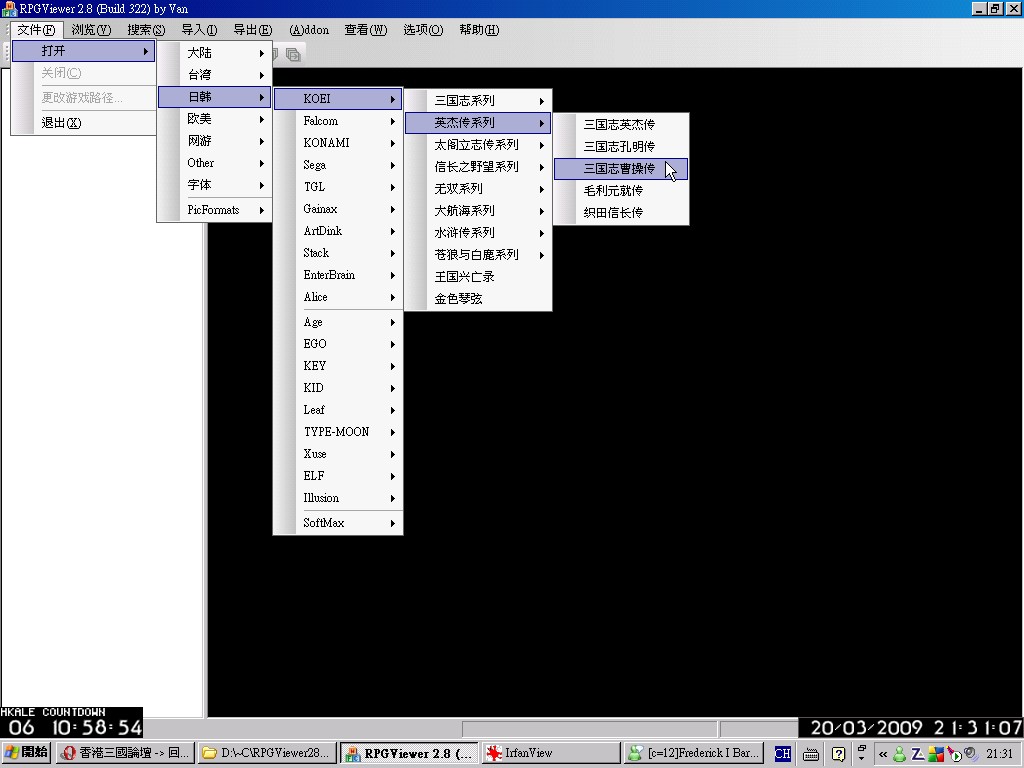1024x768 pixels.
Task: Switch to the IrfanView taskbar window
Action: (551, 753)
